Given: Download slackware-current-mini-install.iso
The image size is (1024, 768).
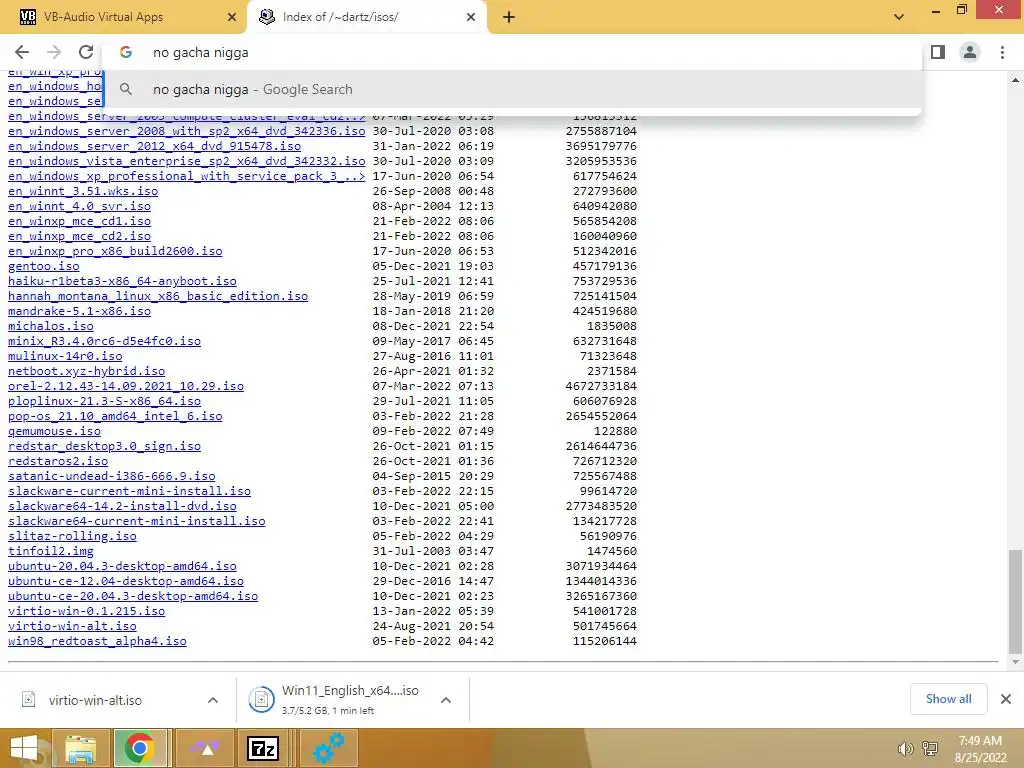Looking at the screenshot, I should pos(129,492).
